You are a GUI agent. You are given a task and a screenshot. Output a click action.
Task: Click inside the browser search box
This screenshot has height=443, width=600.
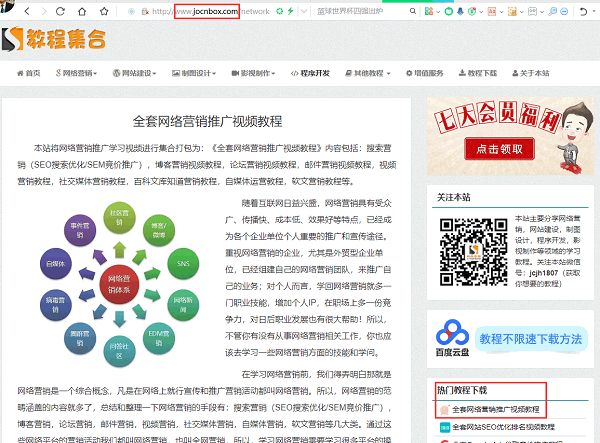[x=360, y=11]
